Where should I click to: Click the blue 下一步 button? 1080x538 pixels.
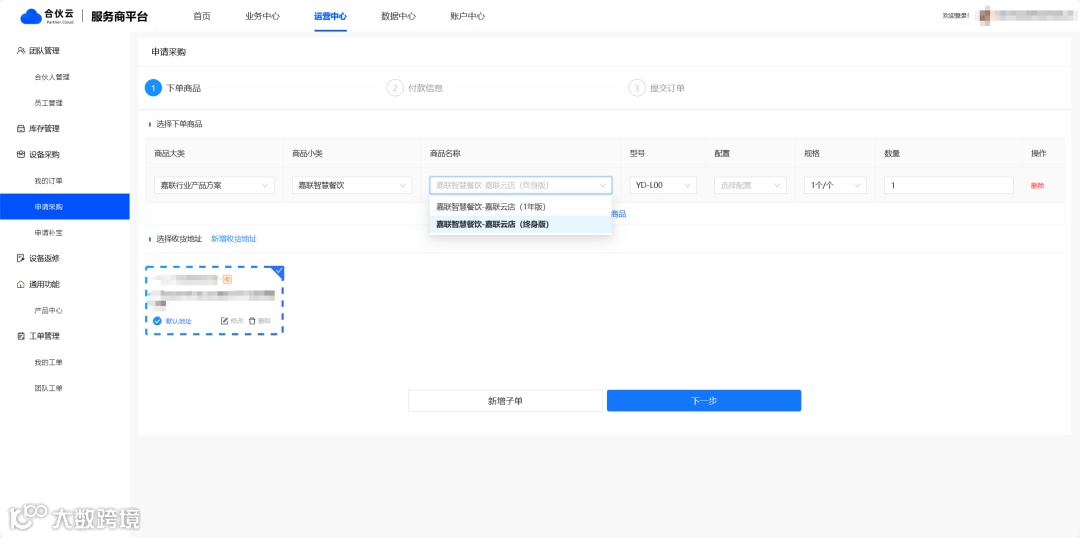coord(704,401)
